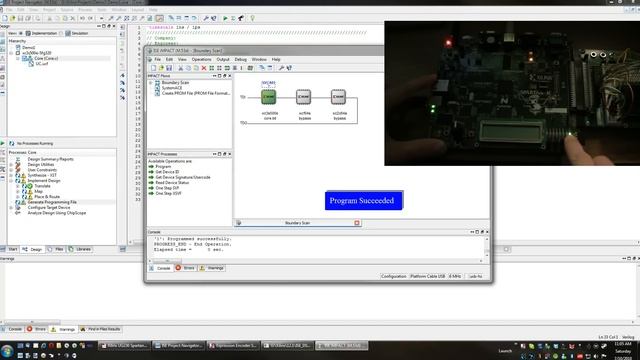The image size is (640, 360).
Task: Open the iMPACT View menu
Action: 182,60
